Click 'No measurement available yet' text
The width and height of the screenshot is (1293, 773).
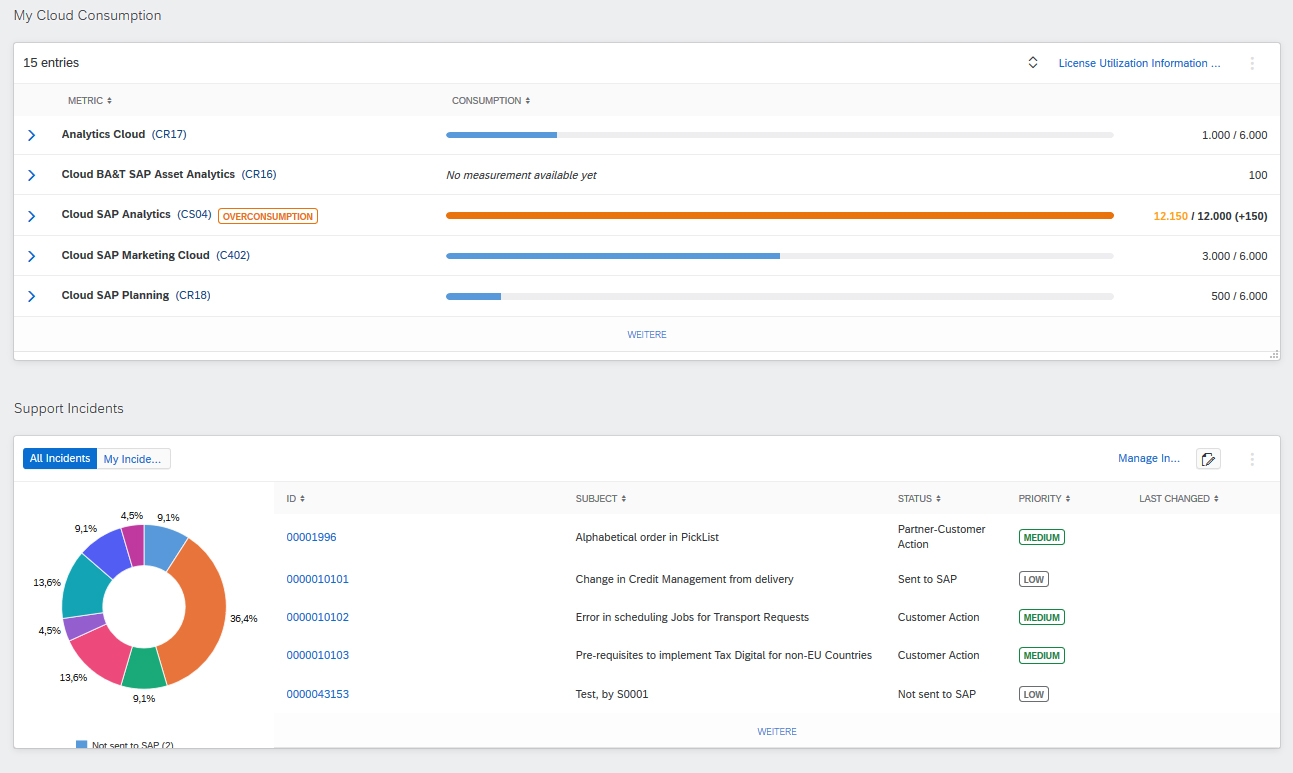pyautogui.click(x=521, y=175)
